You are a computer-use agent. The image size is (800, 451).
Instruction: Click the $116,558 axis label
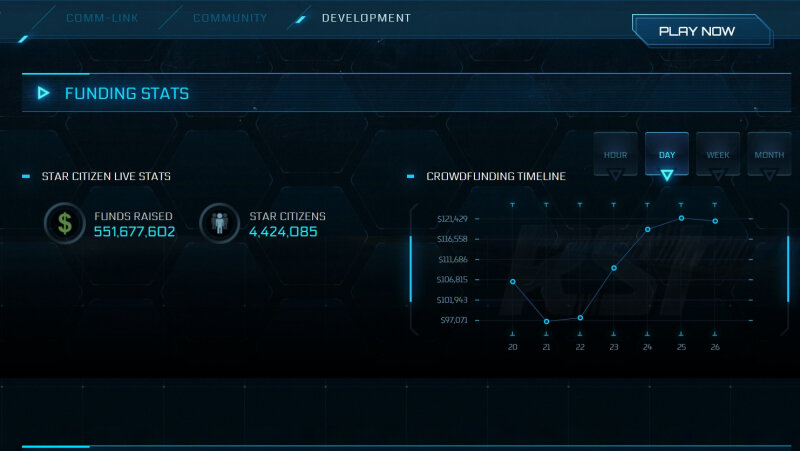[x=452, y=239]
